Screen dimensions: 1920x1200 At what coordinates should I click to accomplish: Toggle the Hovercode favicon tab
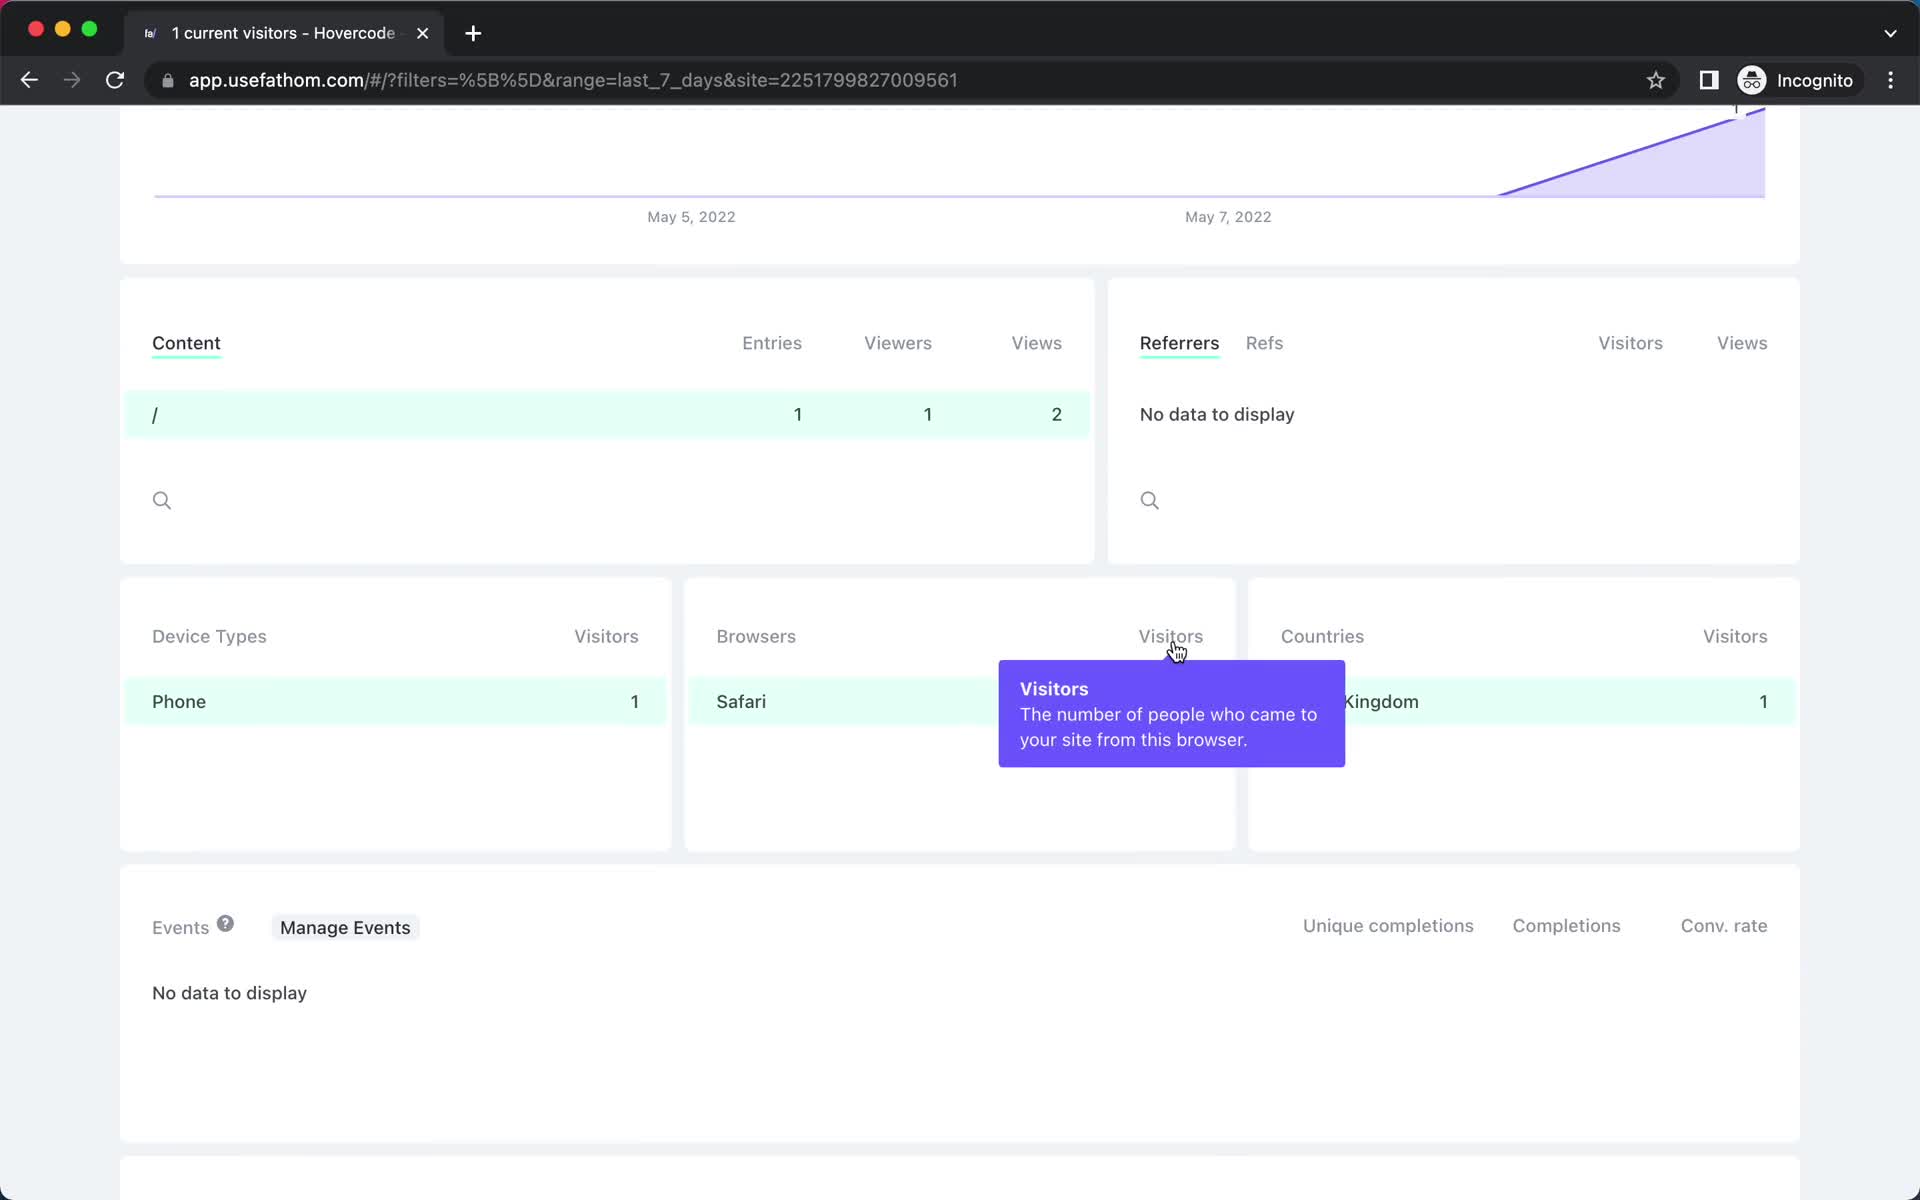[149, 33]
